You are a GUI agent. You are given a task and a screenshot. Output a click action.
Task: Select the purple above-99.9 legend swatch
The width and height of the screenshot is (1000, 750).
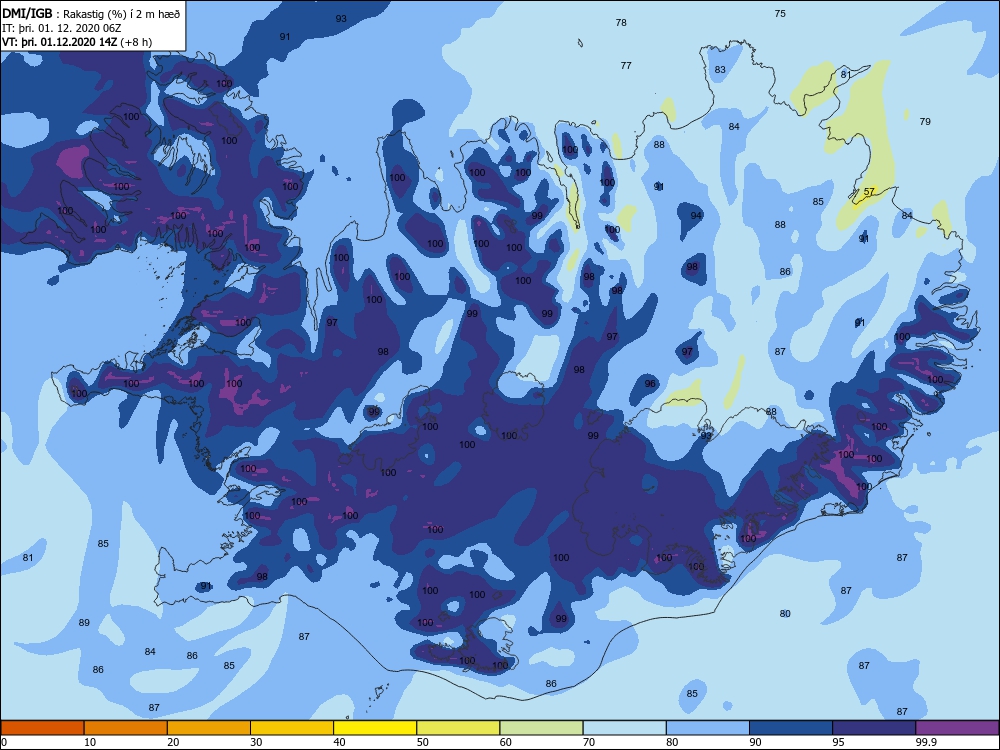point(957,728)
